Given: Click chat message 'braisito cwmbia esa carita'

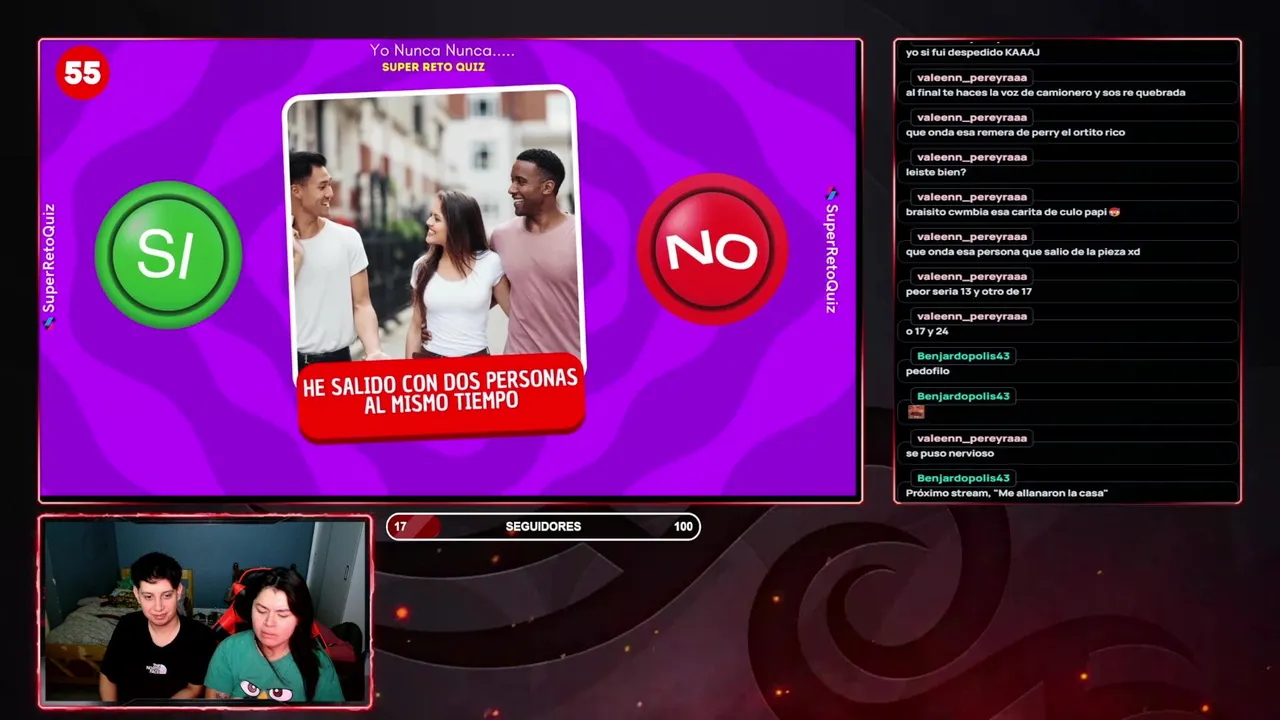Looking at the screenshot, I should [x=1012, y=212].
